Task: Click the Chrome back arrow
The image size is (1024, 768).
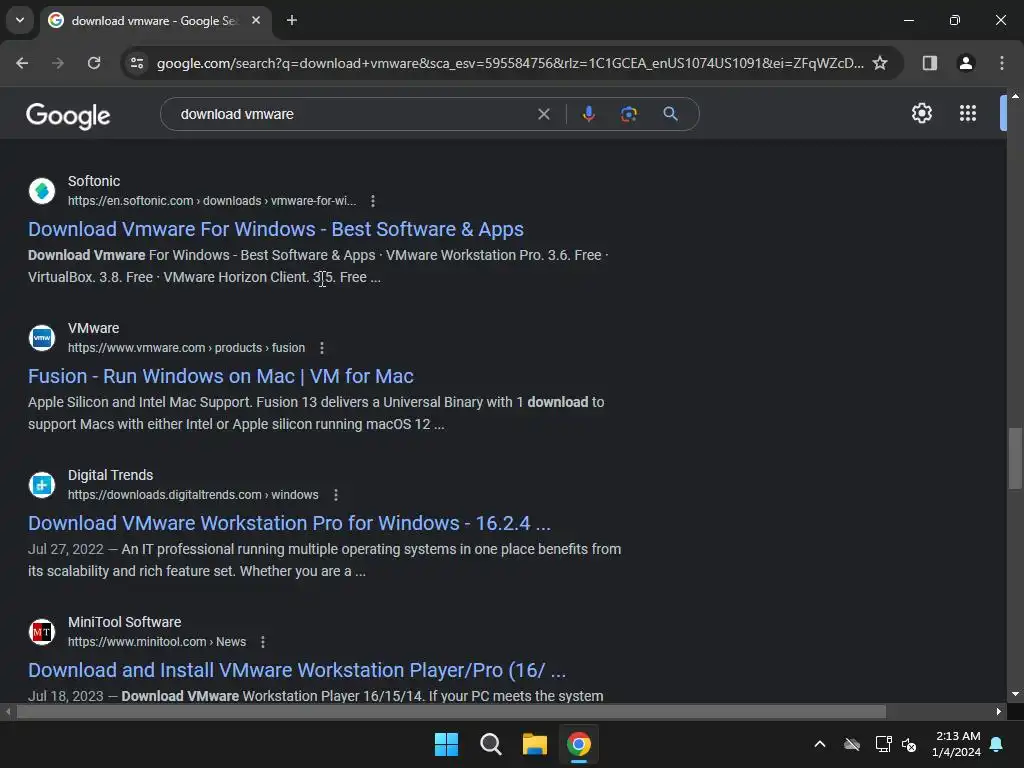Action: pyautogui.click(x=22, y=63)
